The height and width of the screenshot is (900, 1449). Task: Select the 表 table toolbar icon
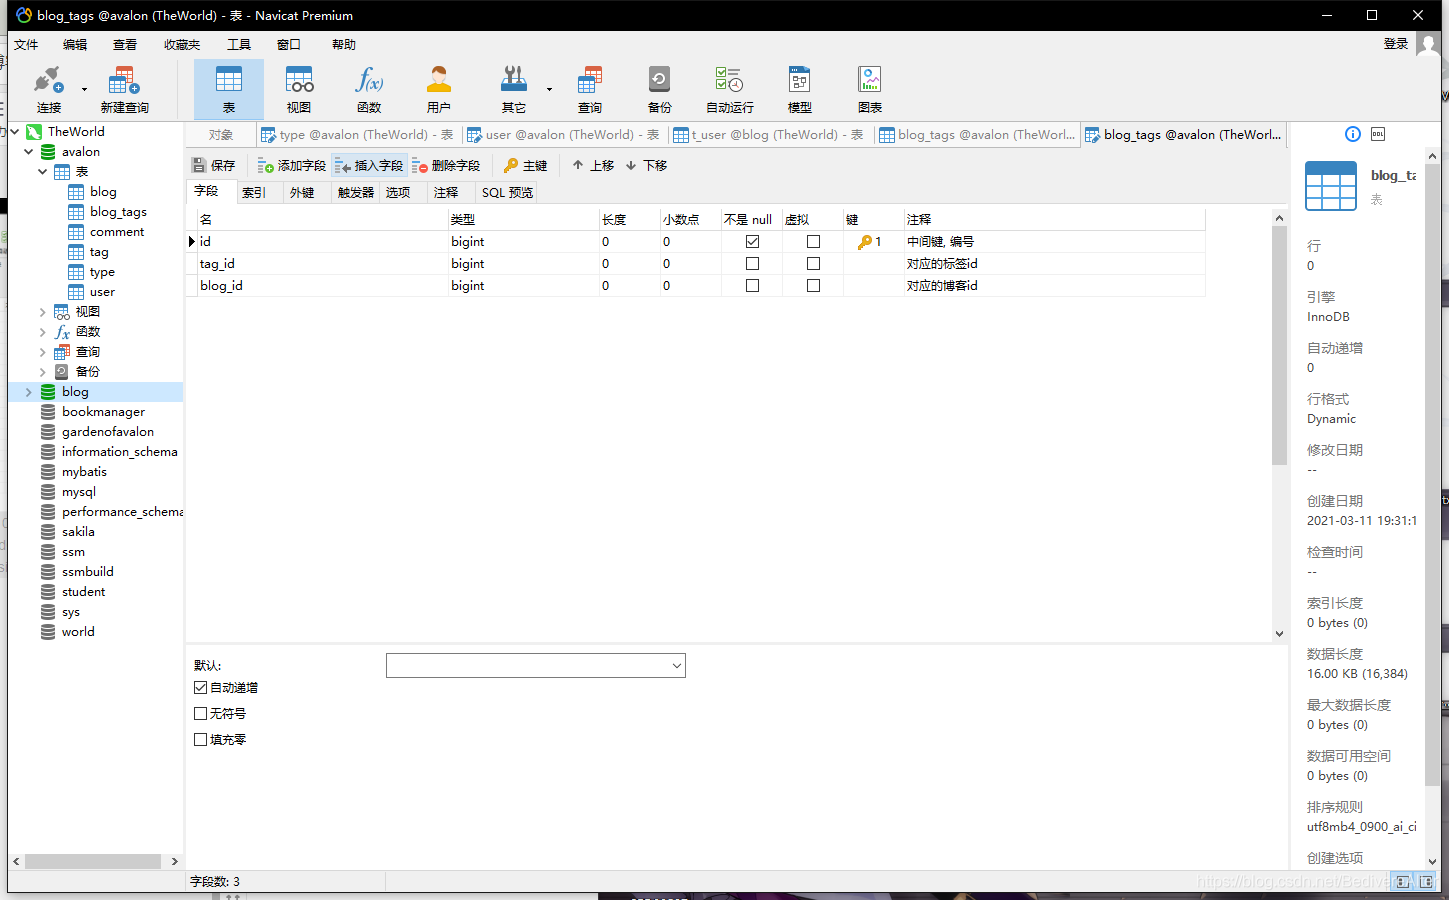[229, 89]
